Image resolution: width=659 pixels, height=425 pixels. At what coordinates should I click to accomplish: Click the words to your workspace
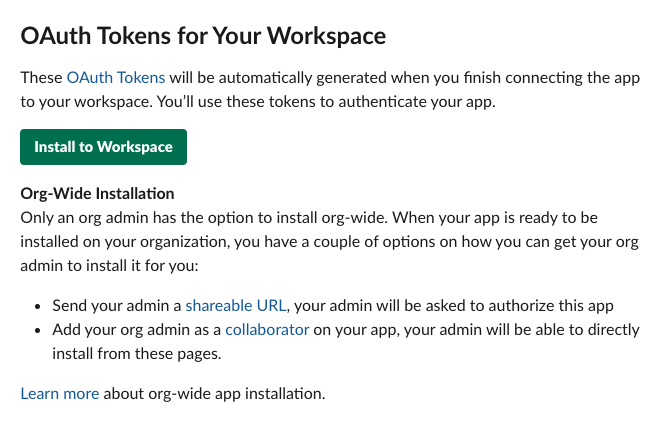click(x=86, y=102)
